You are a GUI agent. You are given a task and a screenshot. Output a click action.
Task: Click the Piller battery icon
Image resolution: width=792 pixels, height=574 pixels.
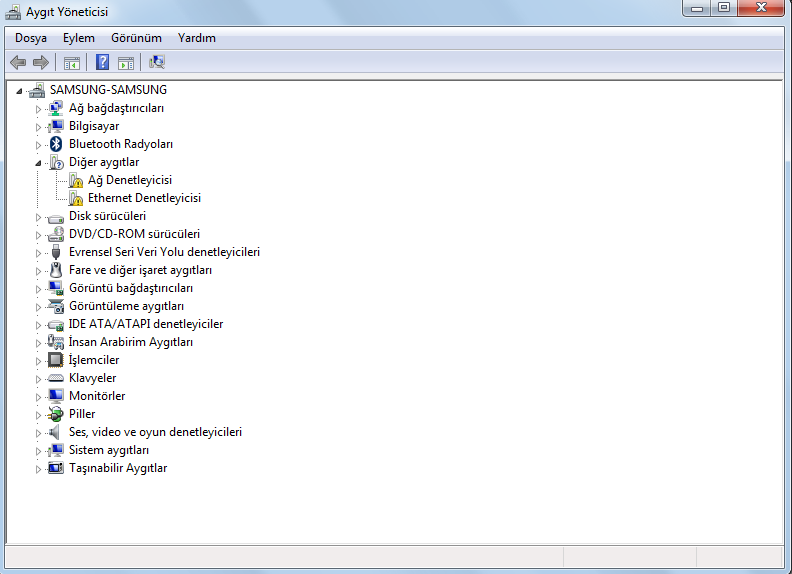point(56,414)
